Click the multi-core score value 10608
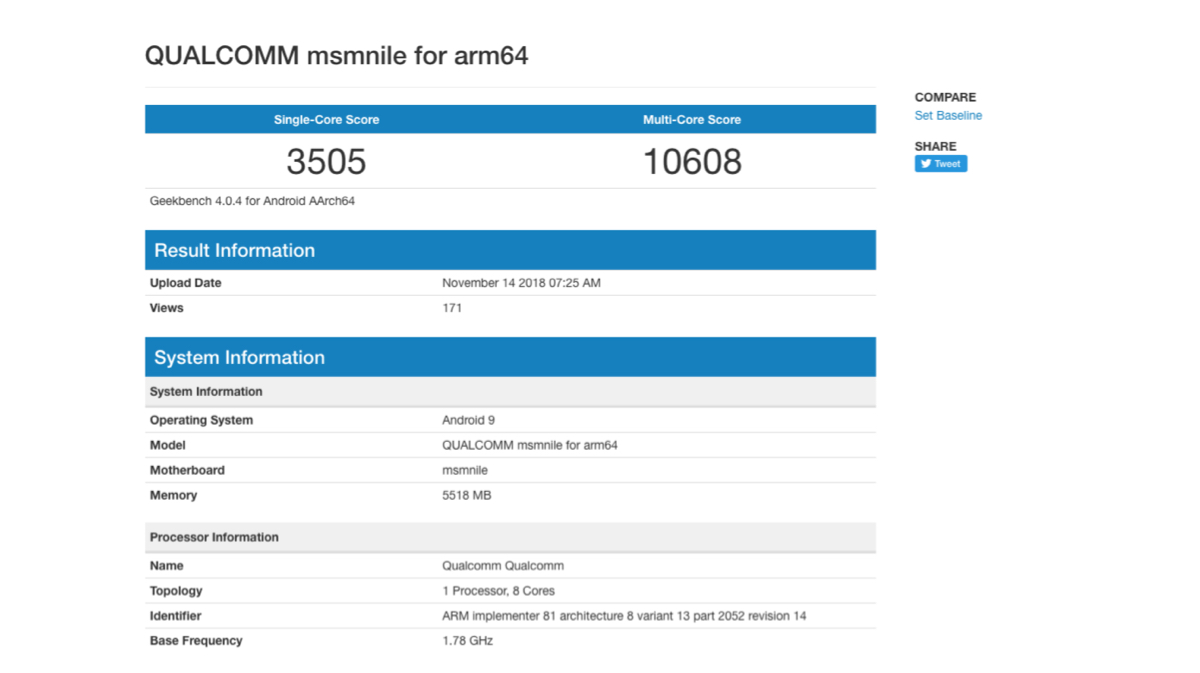The height and width of the screenshot is (673, 1200). tap(691, 161)
